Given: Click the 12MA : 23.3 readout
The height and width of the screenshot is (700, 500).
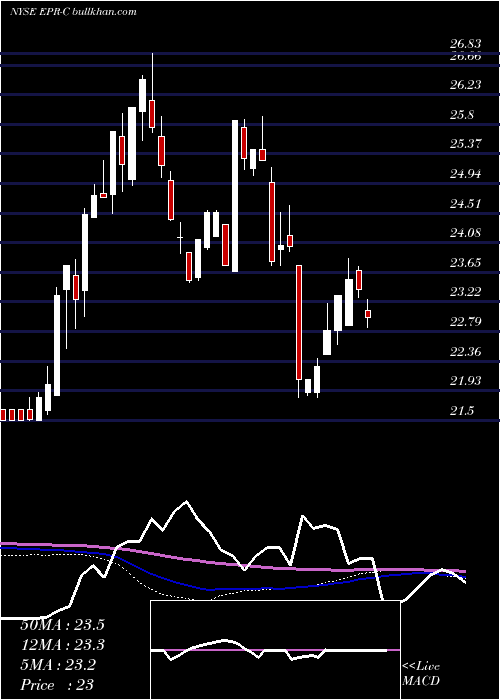Looking at the screenshot, I should [62, 645].
